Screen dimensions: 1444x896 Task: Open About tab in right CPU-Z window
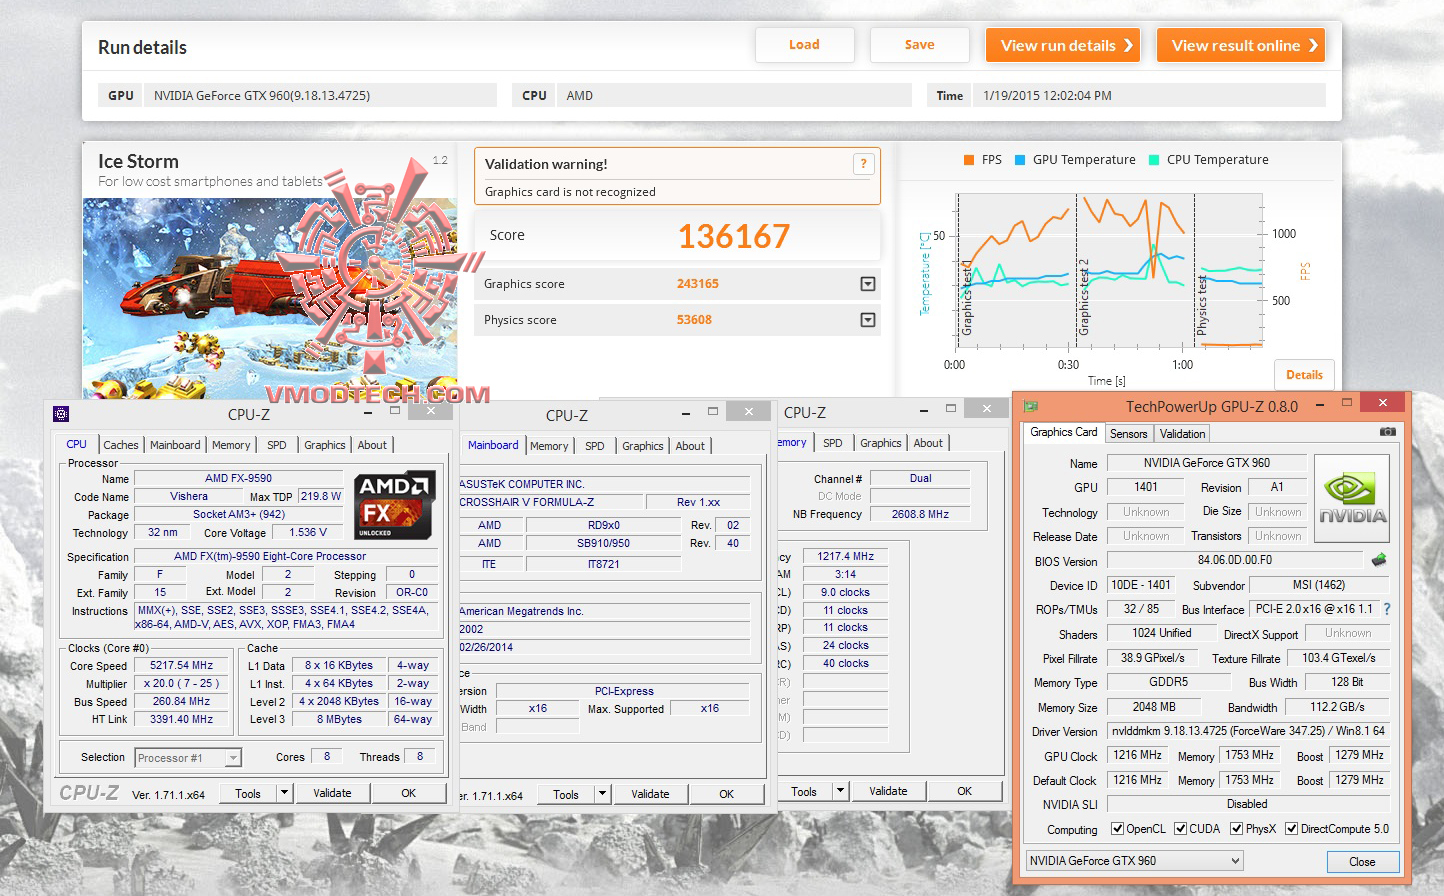pyautogui.click(x=928, y=443)
